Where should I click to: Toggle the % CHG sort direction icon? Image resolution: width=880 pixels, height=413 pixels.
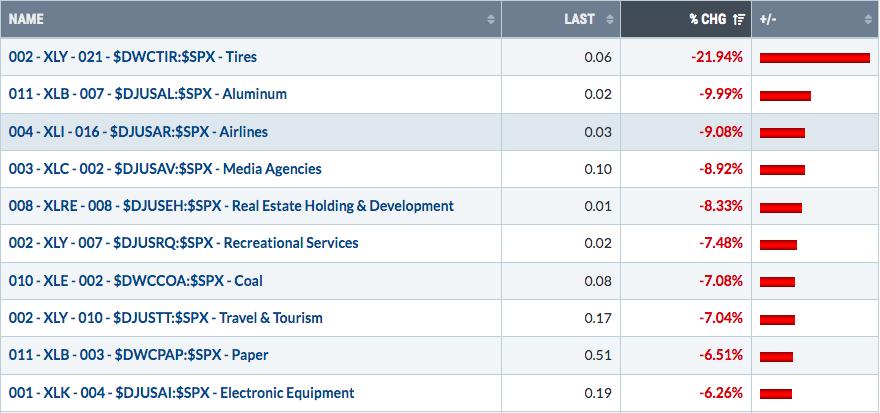point(739,19)
